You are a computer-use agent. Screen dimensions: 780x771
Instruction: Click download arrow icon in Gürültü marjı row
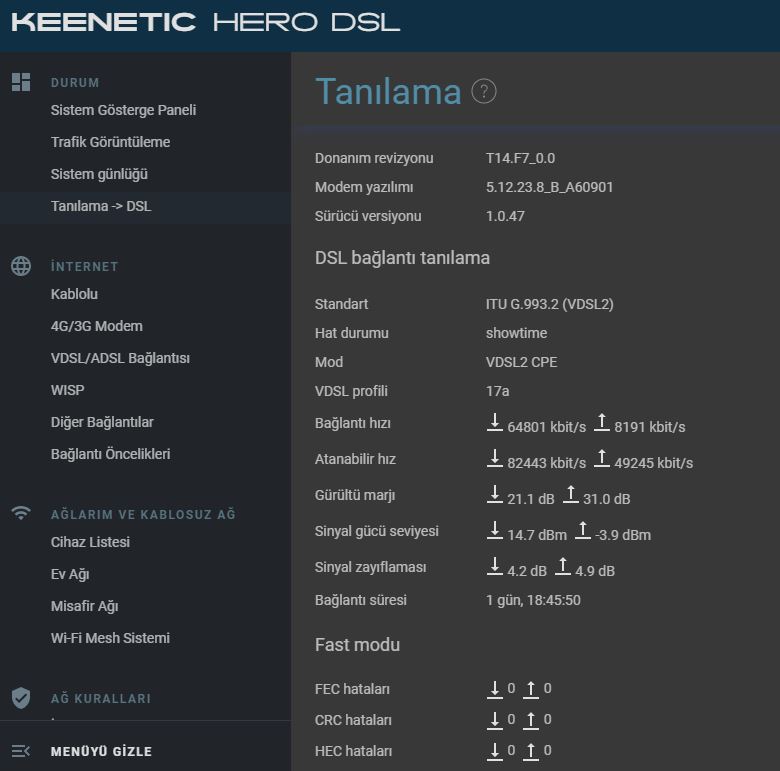click(x=494, y=494)
